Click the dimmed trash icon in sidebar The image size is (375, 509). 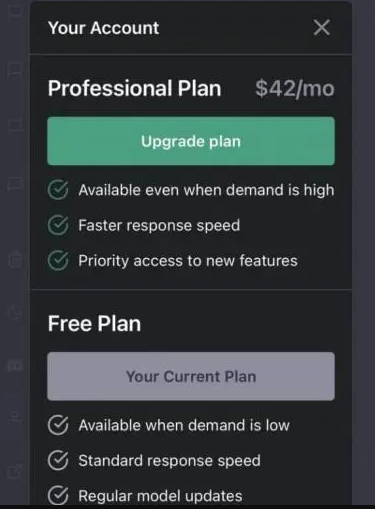15,259
